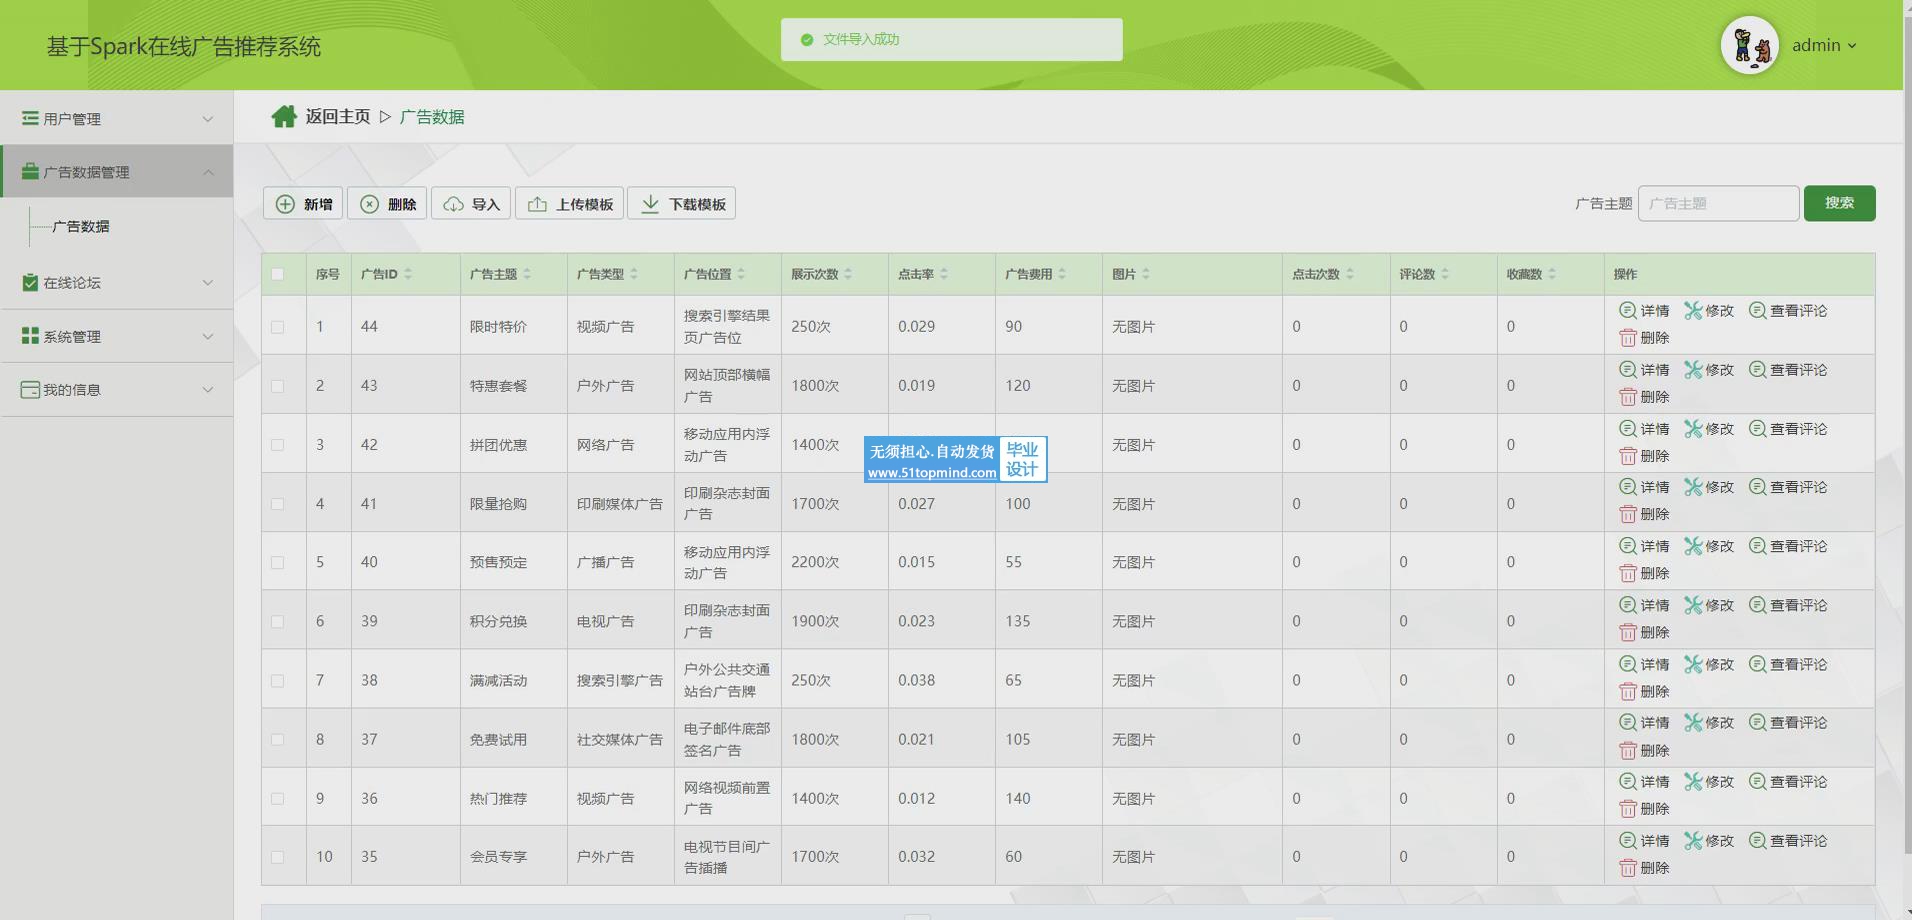Image resolution: width=1912 pixels, height=920 pixels.
Task: Sort by the 收藏数 column arrows
Action: tap(1552, 274)
